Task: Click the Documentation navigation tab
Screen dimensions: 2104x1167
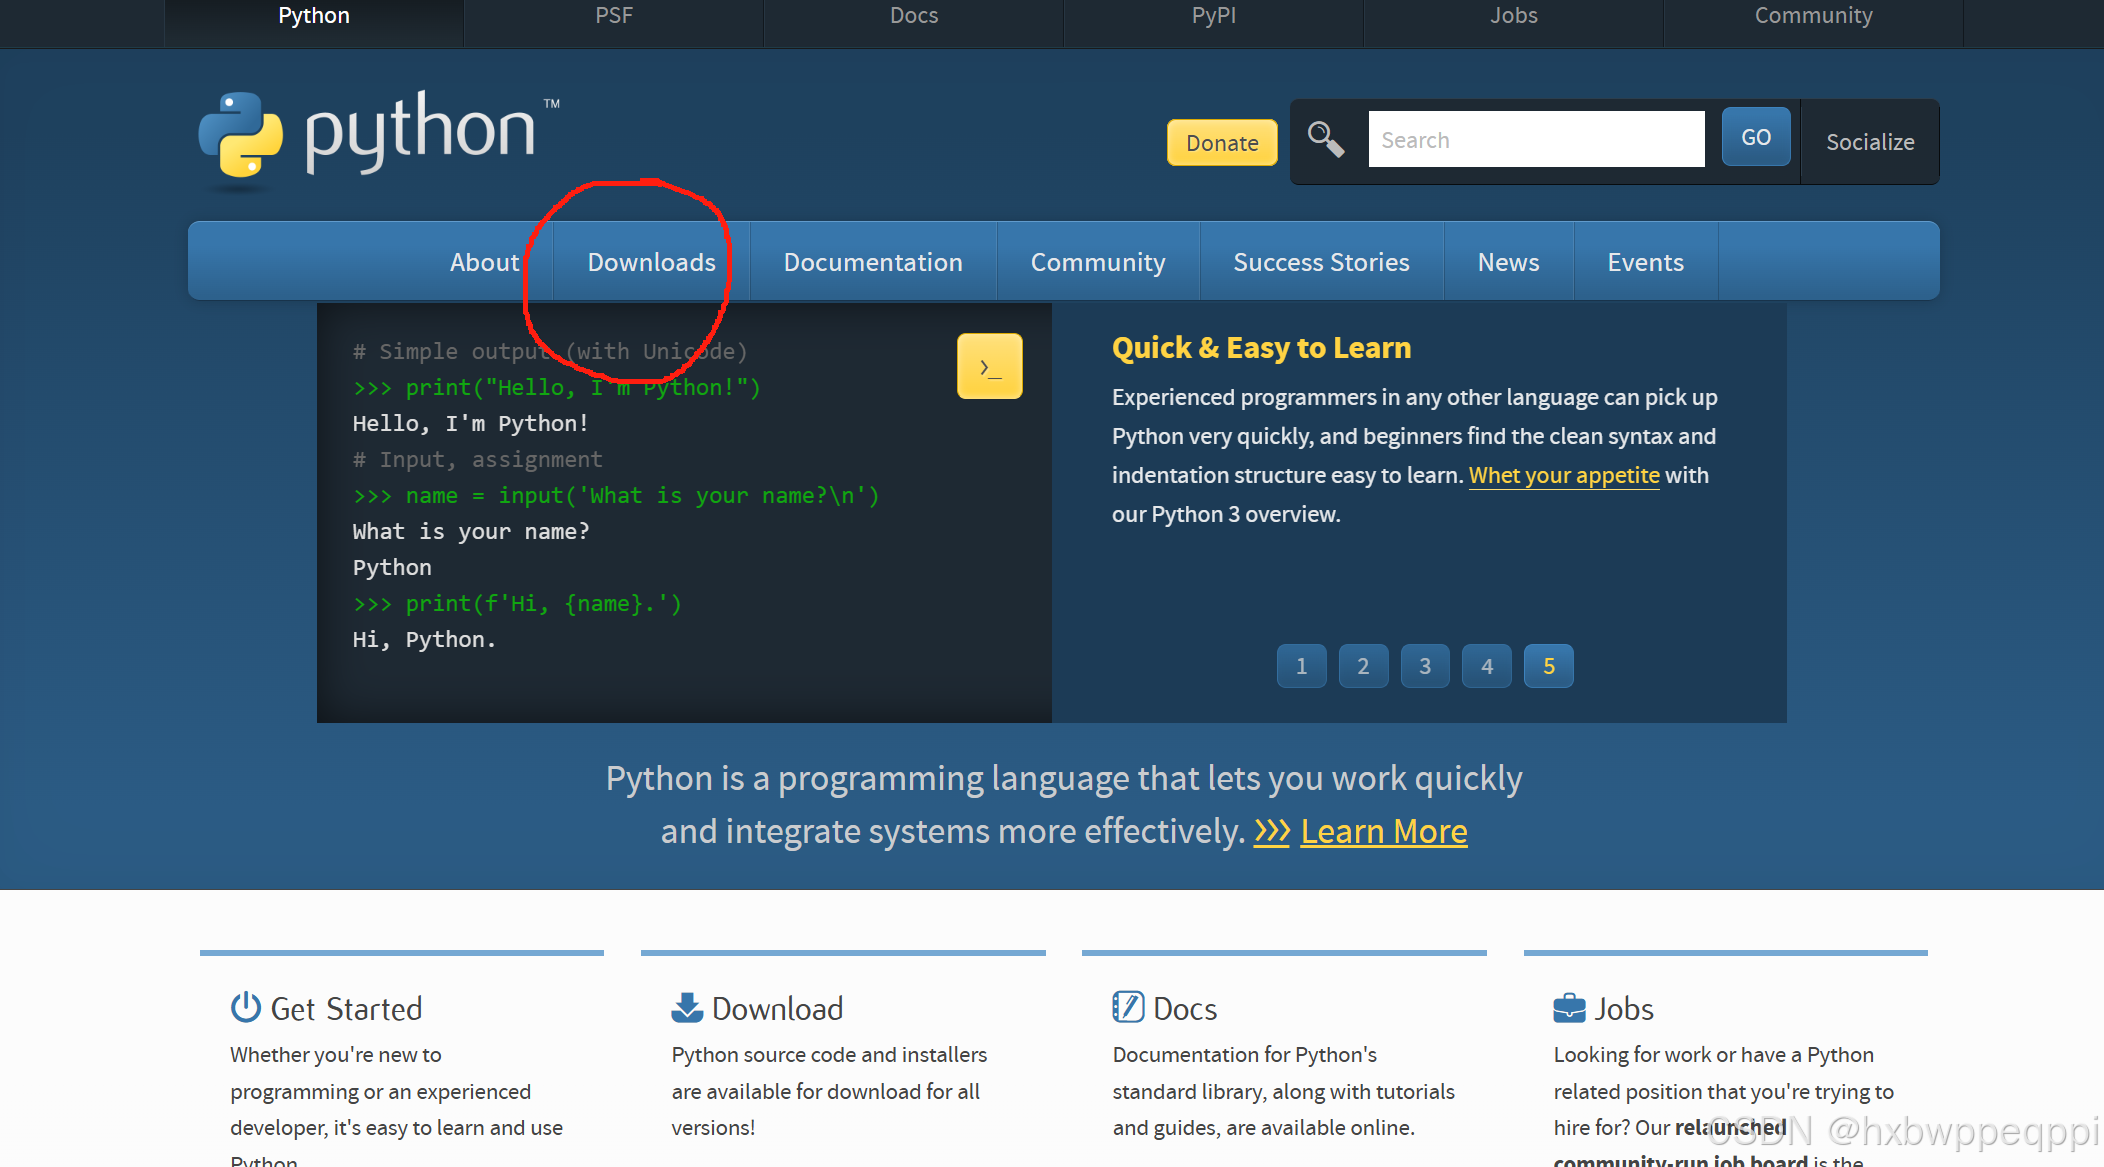Action: click(x=872, y=260)
